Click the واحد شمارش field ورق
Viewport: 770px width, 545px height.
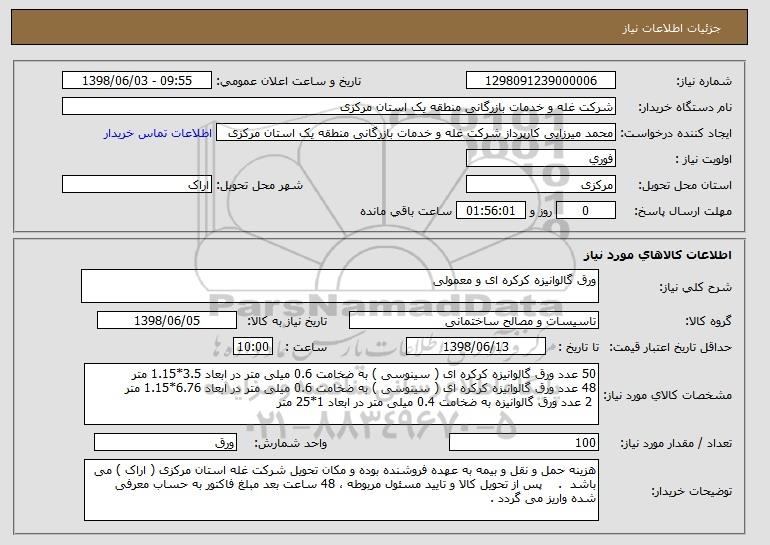click(165, 442)
